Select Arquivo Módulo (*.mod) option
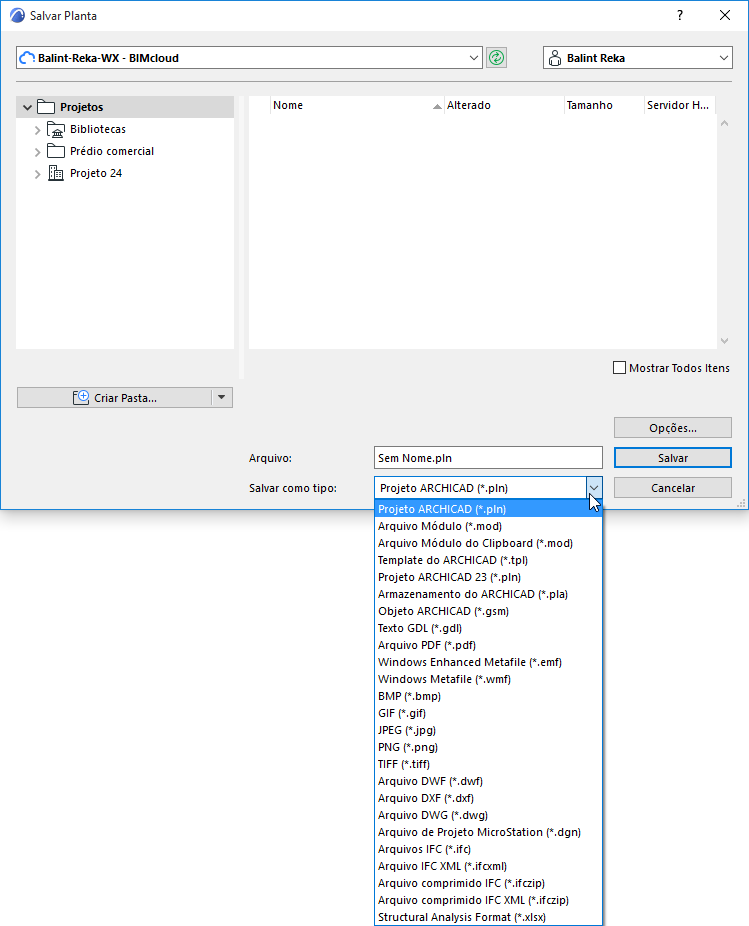 click(x=489, y=526)
